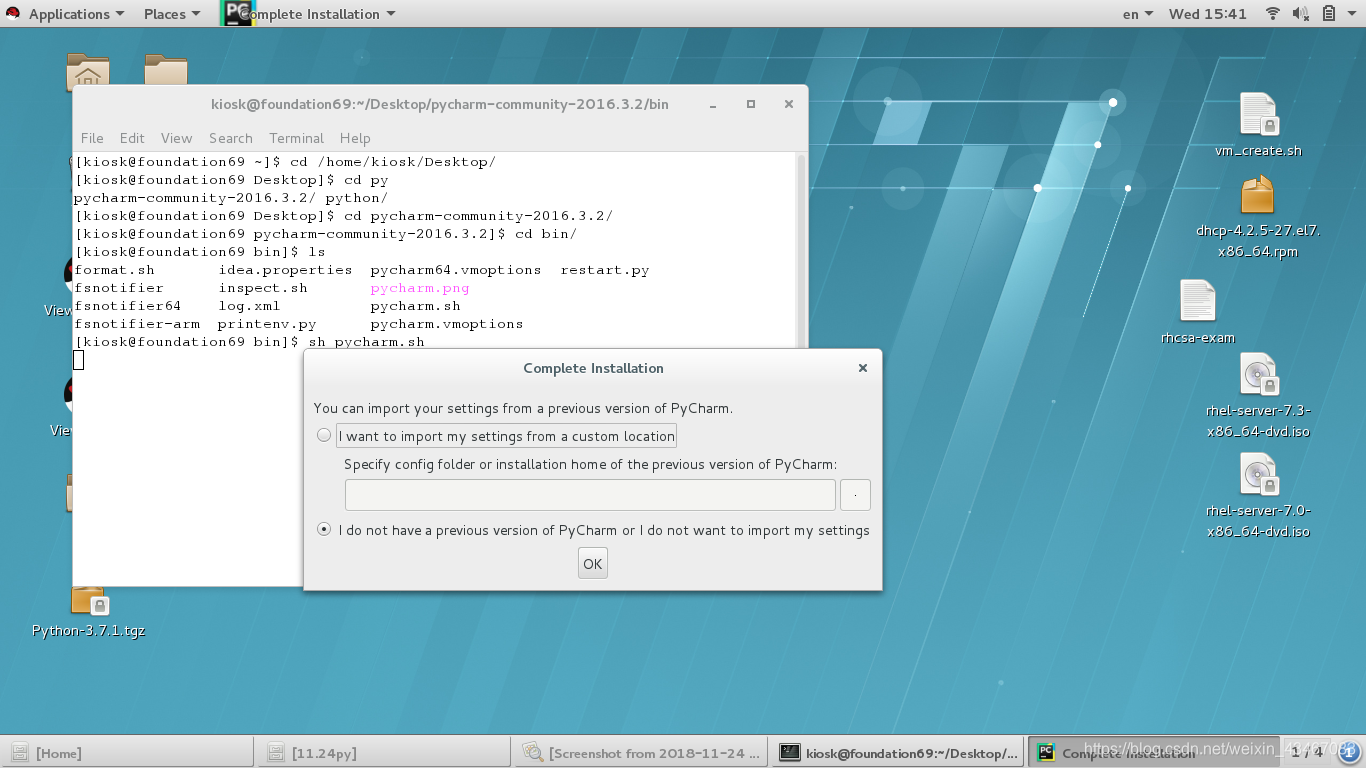Close the terminal window
The image size is (1366, 768).
[788, 104]
